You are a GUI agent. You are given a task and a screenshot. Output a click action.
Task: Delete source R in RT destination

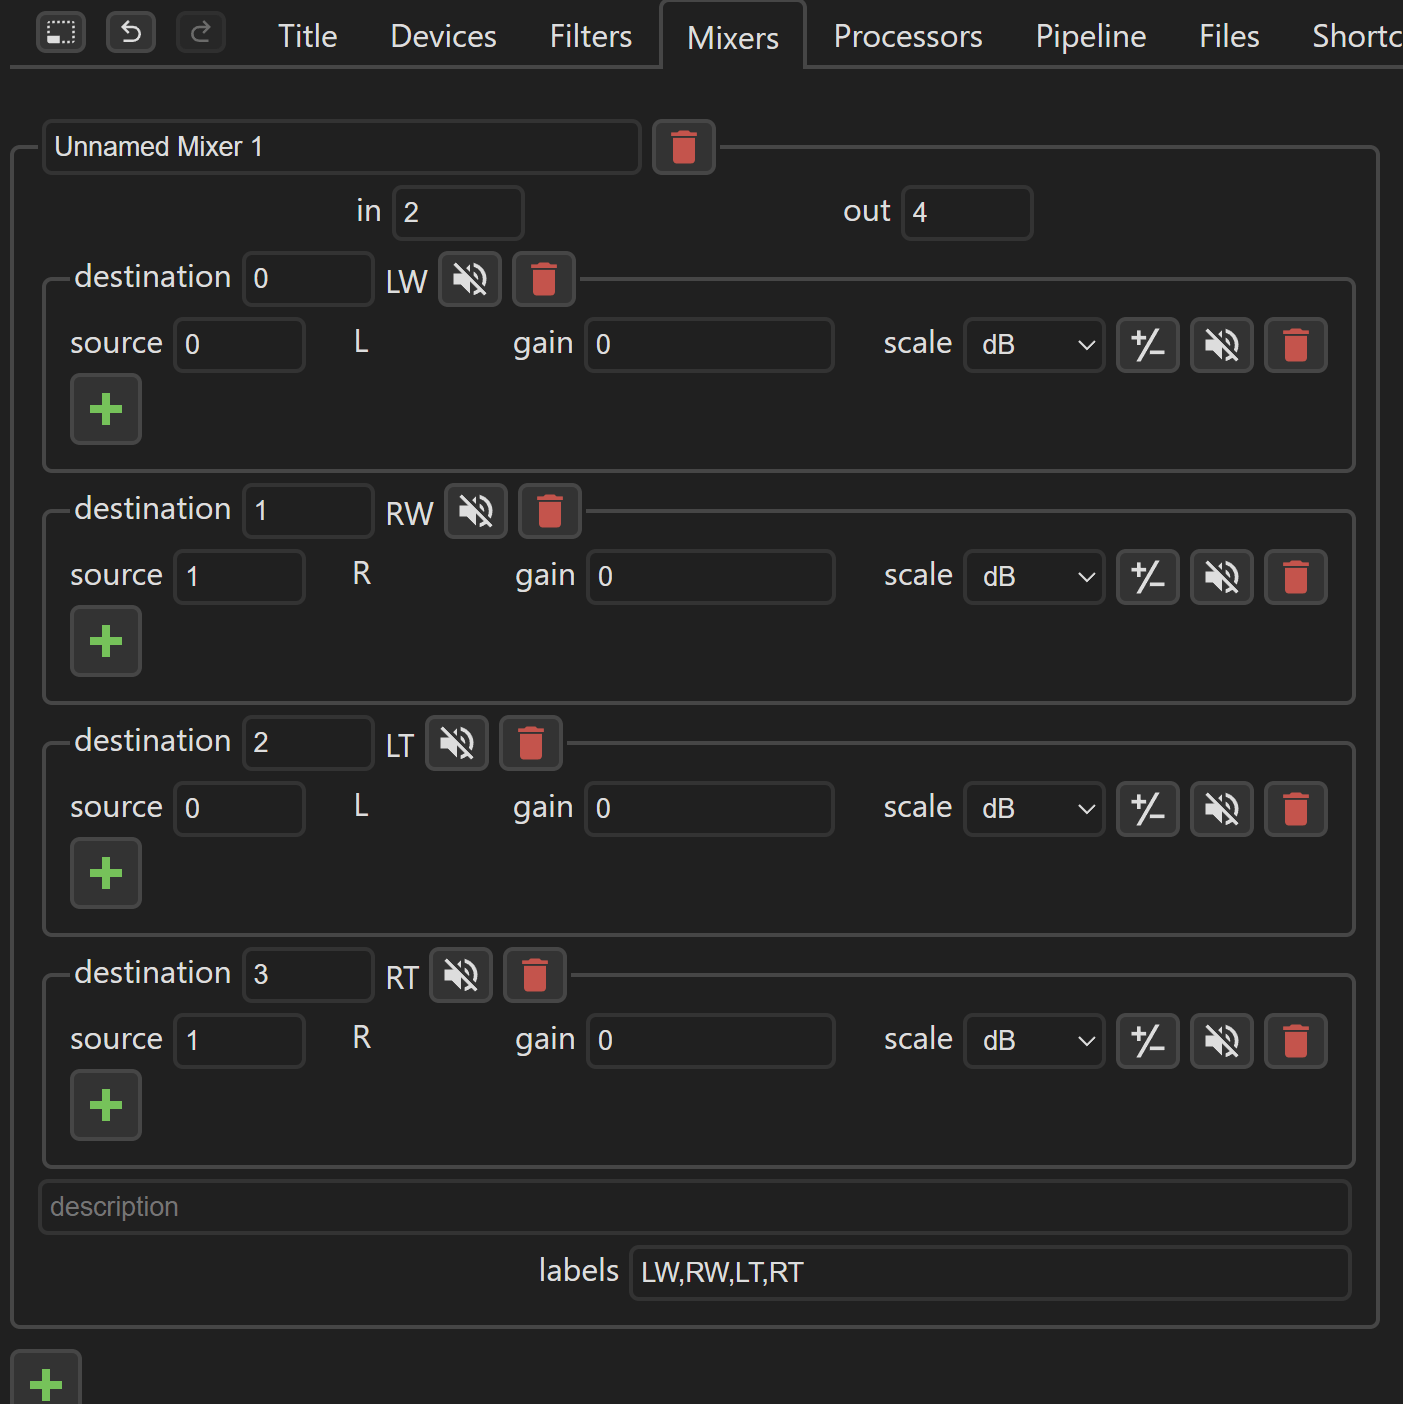[1296, 1041]
